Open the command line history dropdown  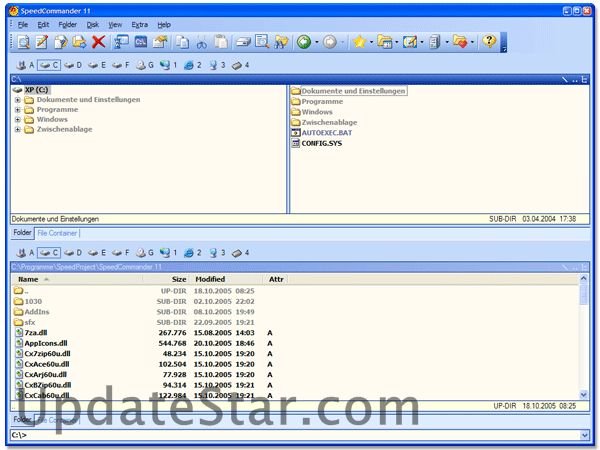(584, 435)
